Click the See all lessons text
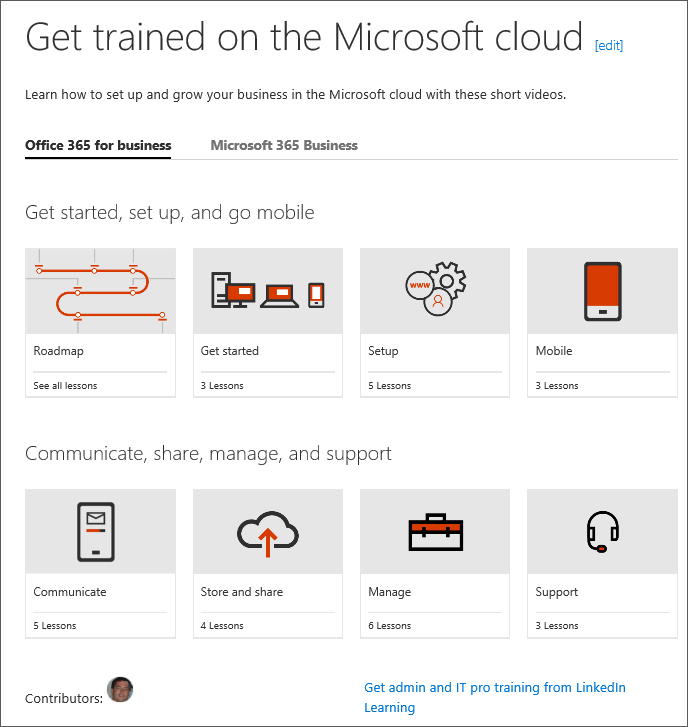This screenshot has width=688, height=727. pyautogui.click(x=65, y=385)
